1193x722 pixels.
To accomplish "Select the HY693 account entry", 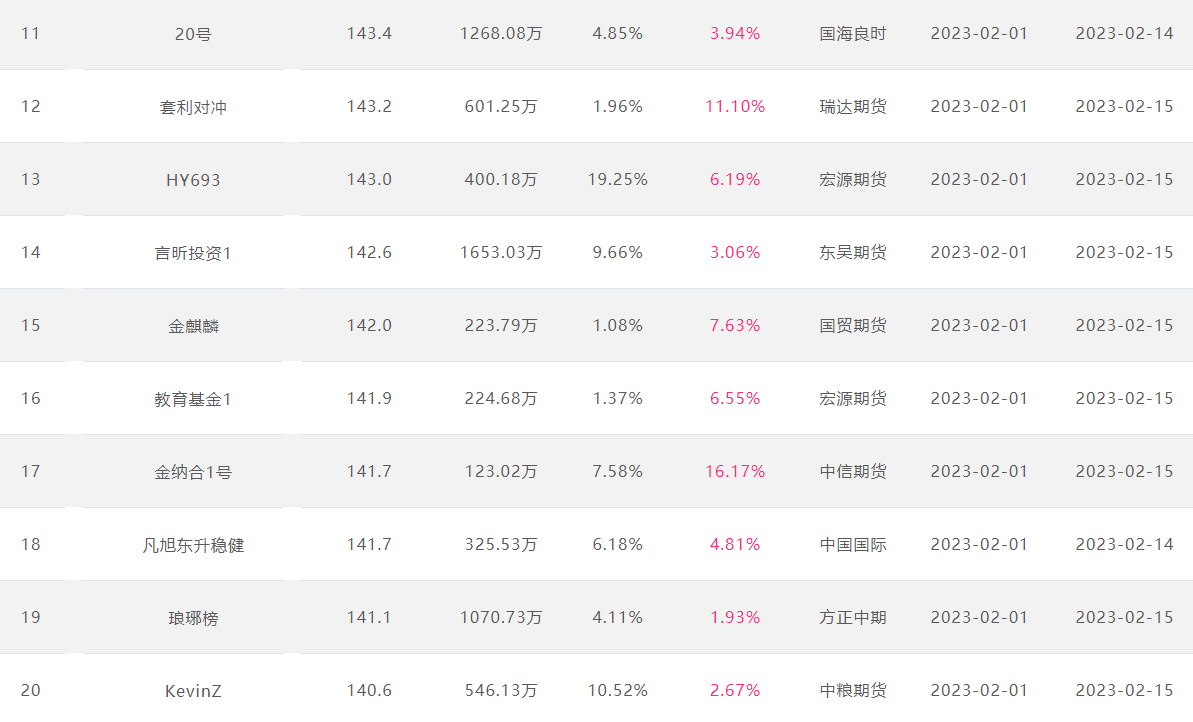I will click(192, 180).
